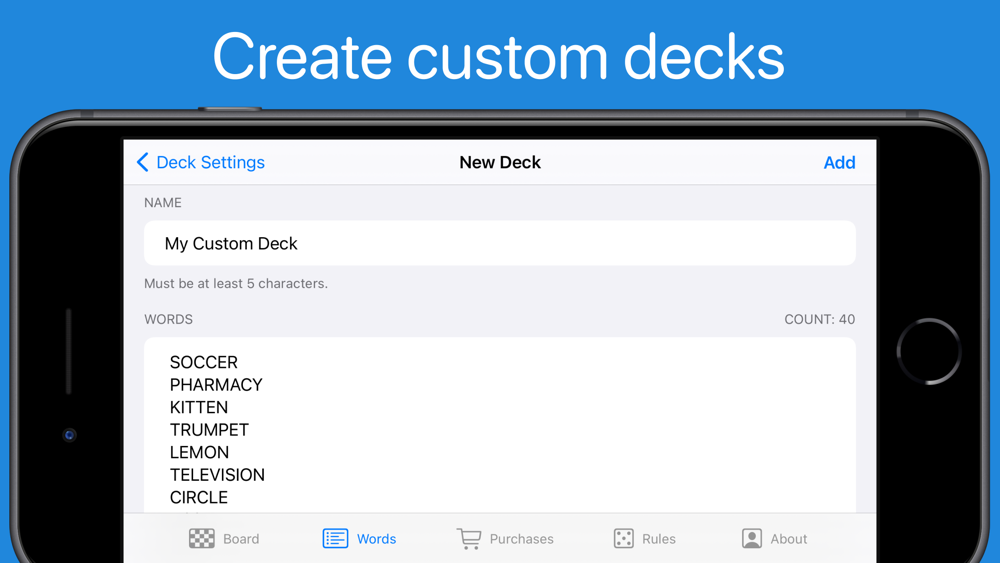Image resolution: width=1000 pixels, height=563 pixels.
Task: Click the My Custom Deck name field
Action: click(x=500, y=243)
